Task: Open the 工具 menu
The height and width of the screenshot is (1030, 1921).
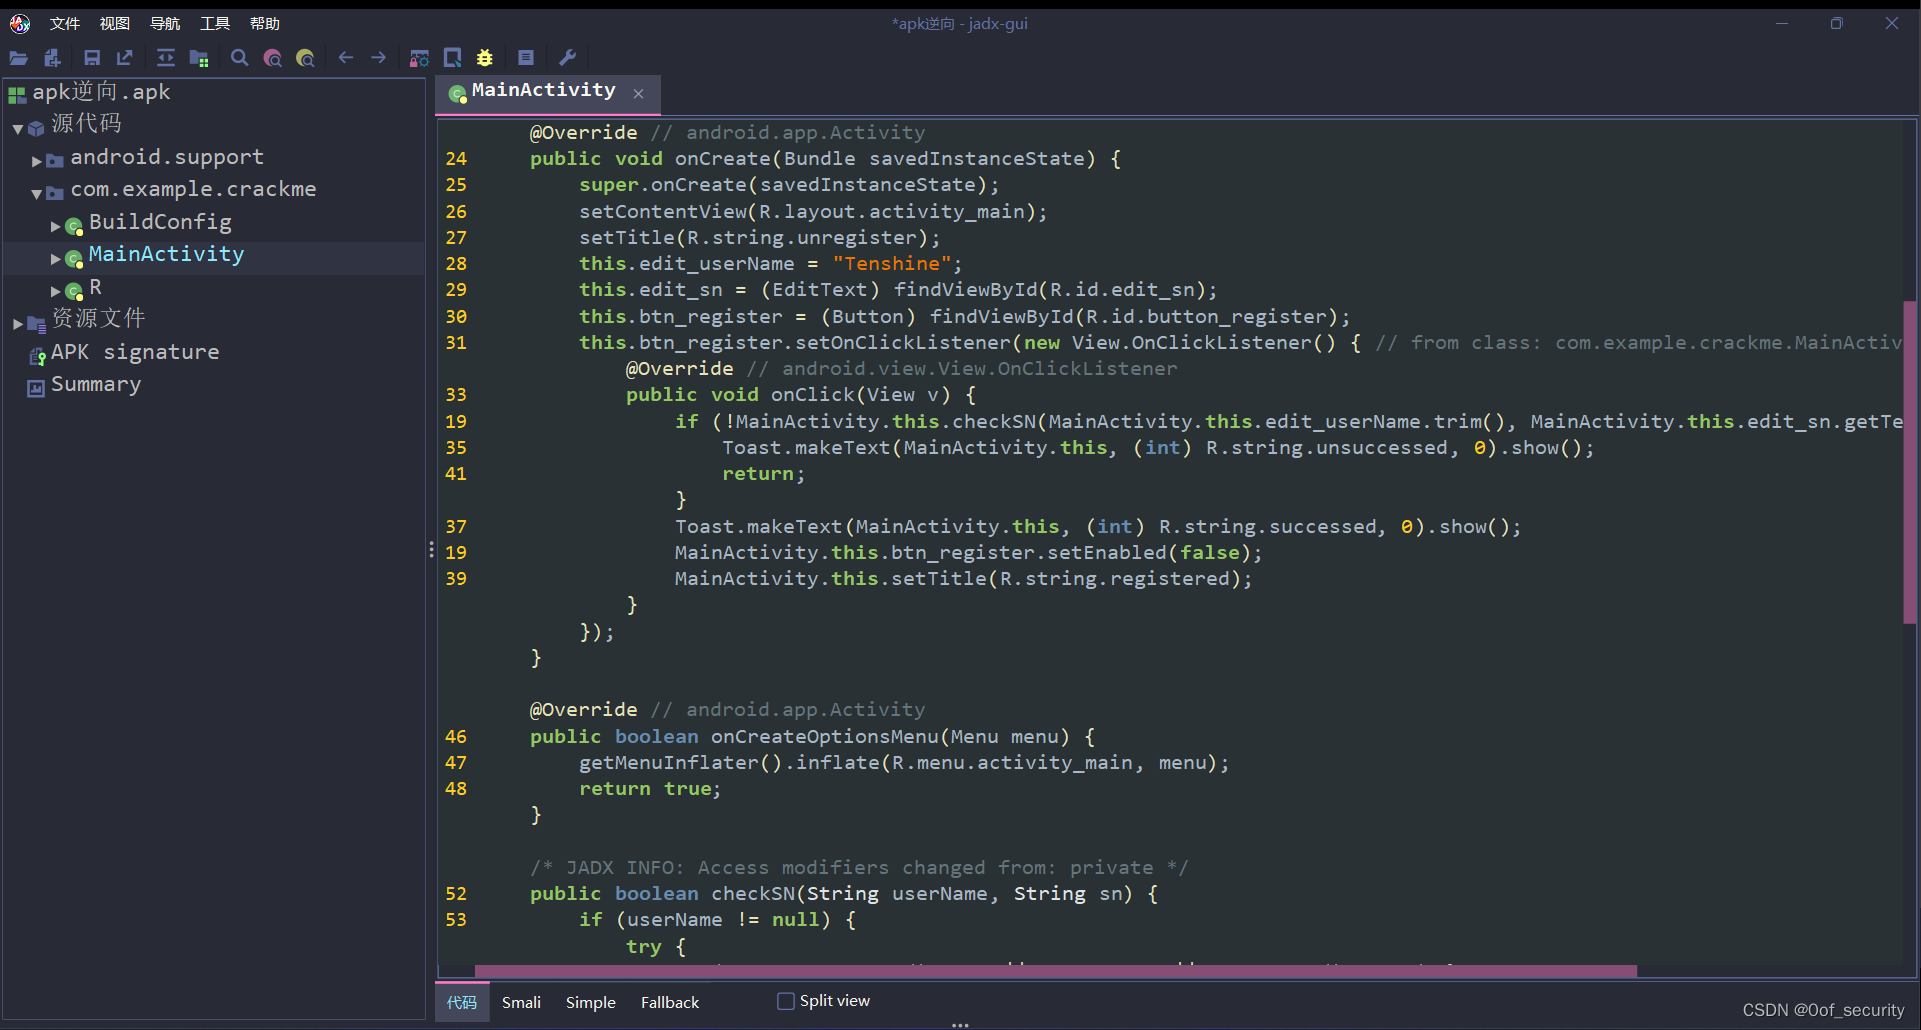Action: (x=213, y=22)
